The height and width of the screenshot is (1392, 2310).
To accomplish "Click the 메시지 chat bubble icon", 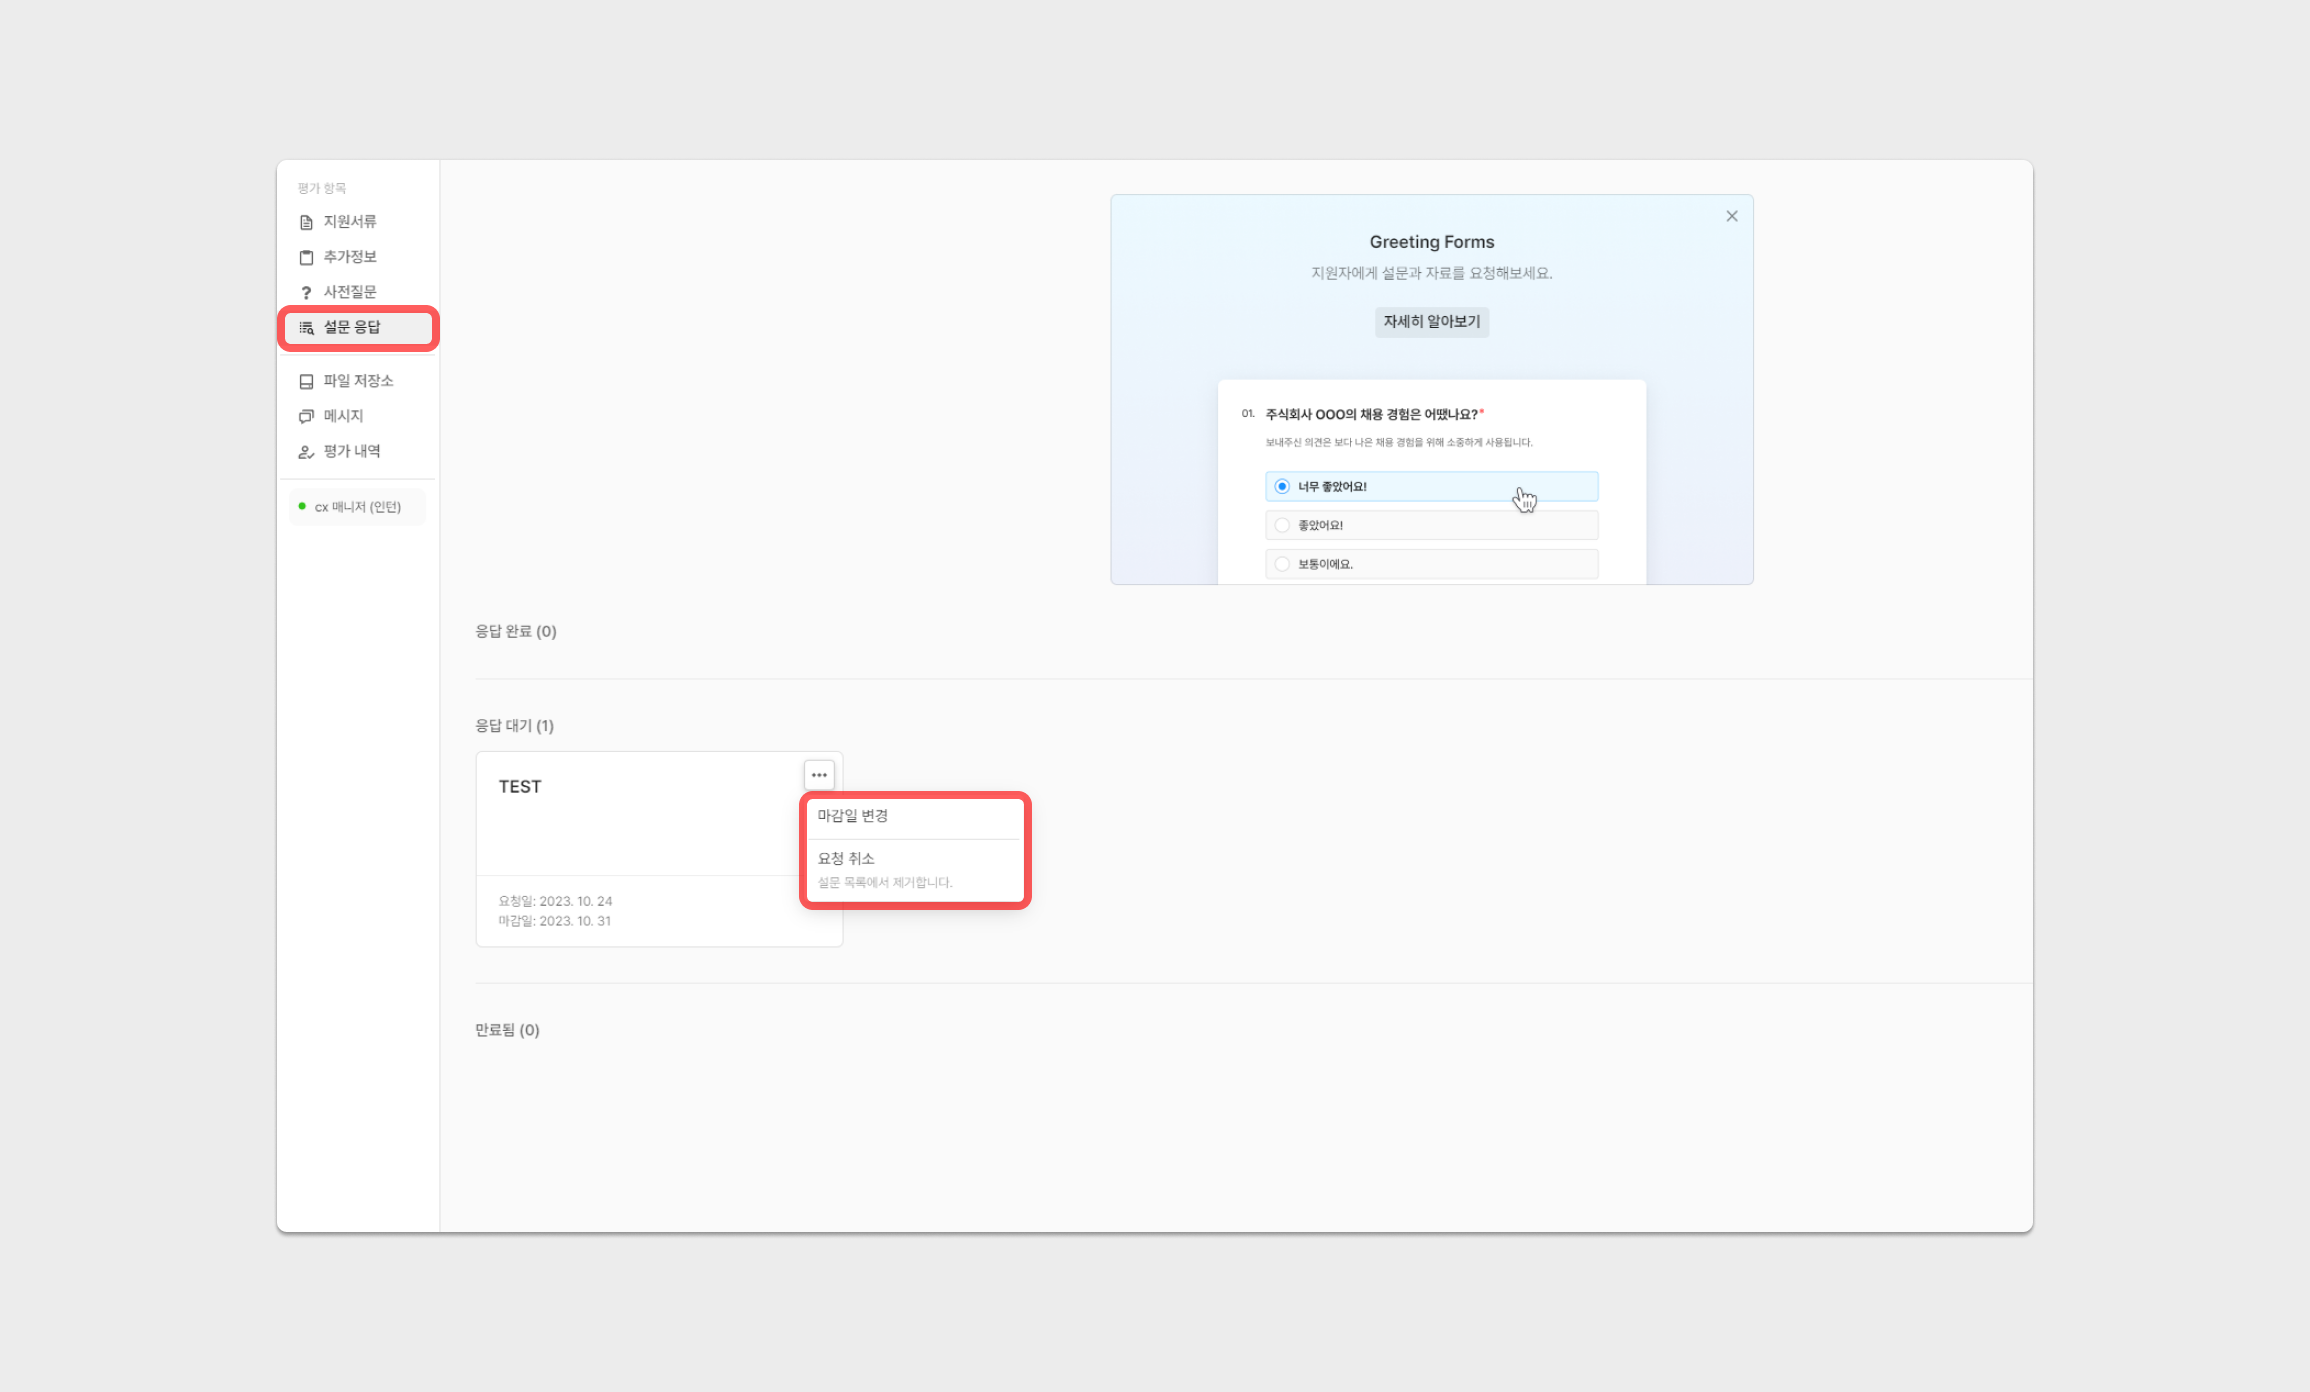I will (x=306, y=416).
